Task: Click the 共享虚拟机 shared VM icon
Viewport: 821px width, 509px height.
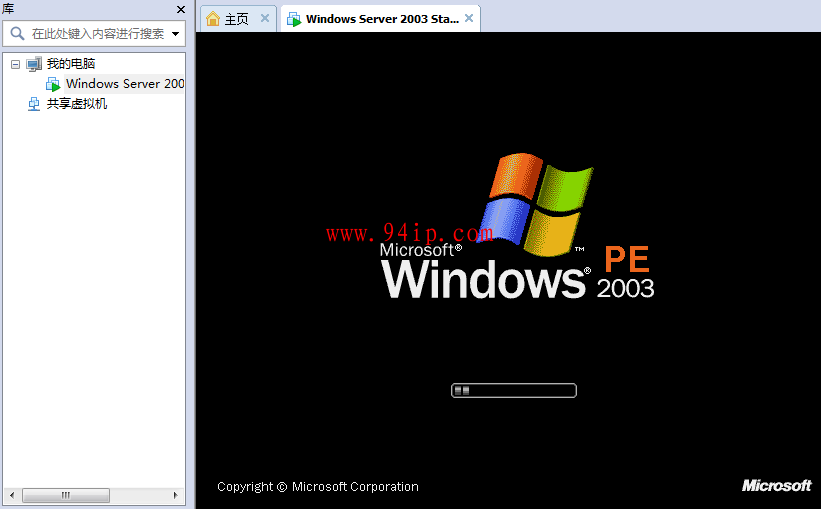Action: point(34,104)
